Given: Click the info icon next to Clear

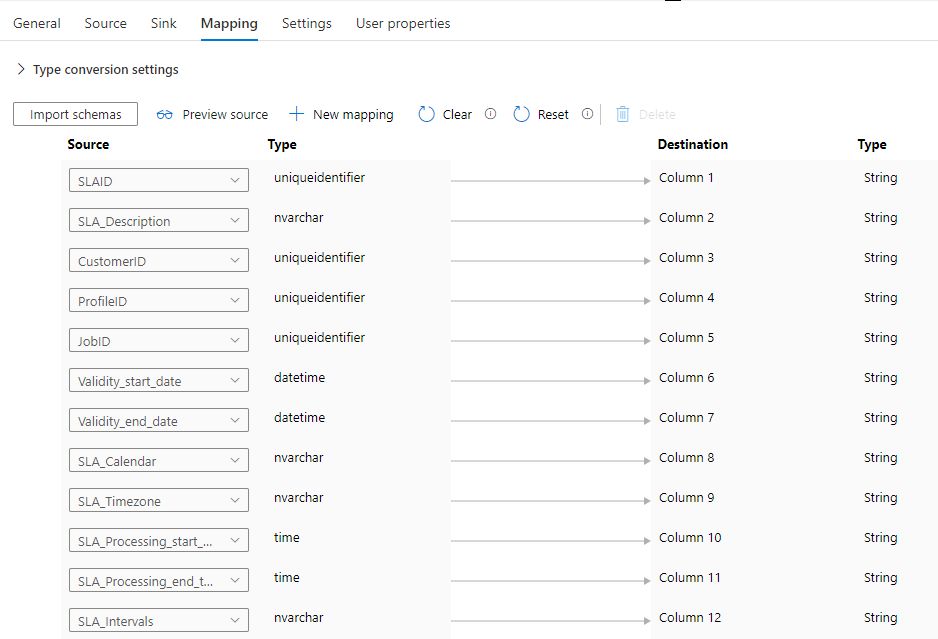Looking at the screenshot, I should [x=491, y=114].
